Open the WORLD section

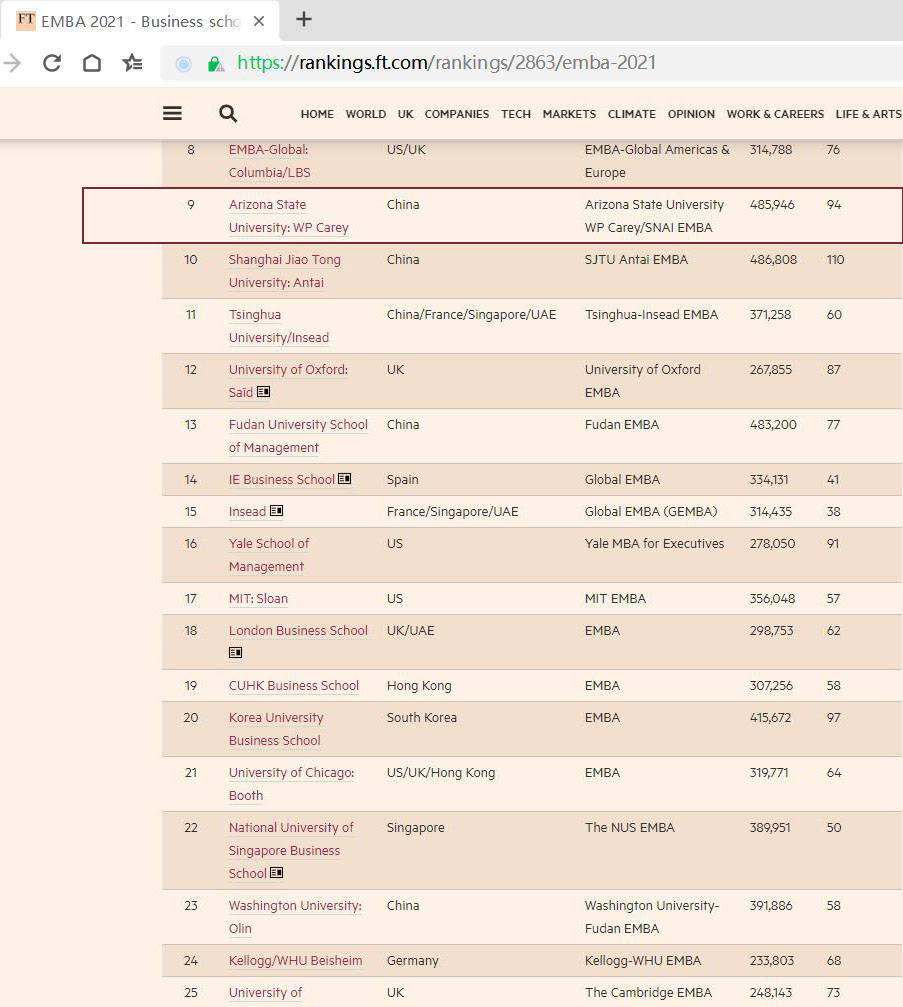click(x=365, y=114)
